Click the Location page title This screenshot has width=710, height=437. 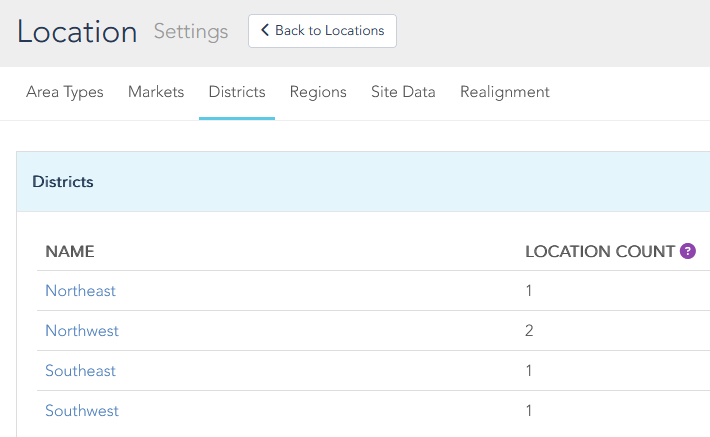[77, 32]
